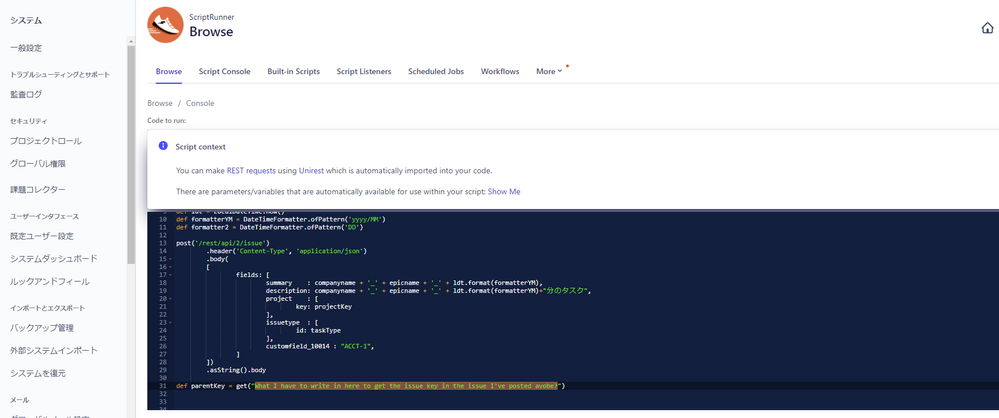Click the システム sidebar heading

coord(26,20)
